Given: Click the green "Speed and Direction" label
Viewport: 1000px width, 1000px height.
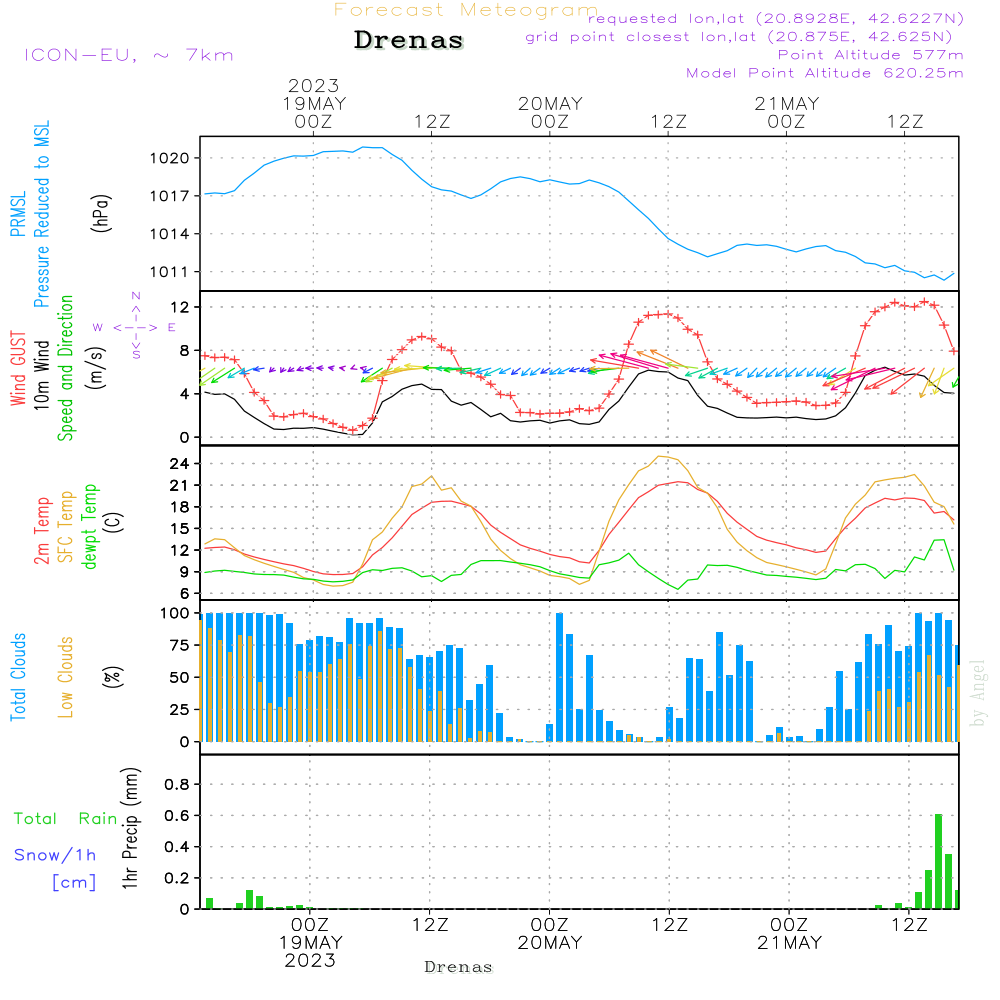Looking at the screenshot, I should pos(66,368).
